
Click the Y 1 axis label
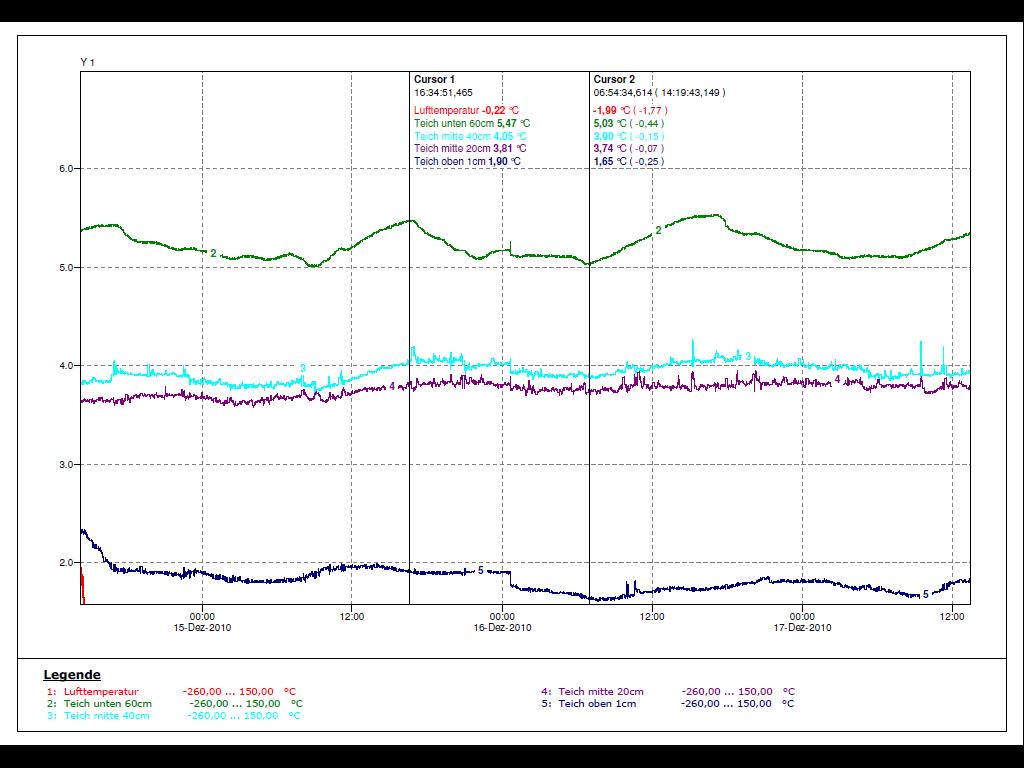tap(87, 62)
